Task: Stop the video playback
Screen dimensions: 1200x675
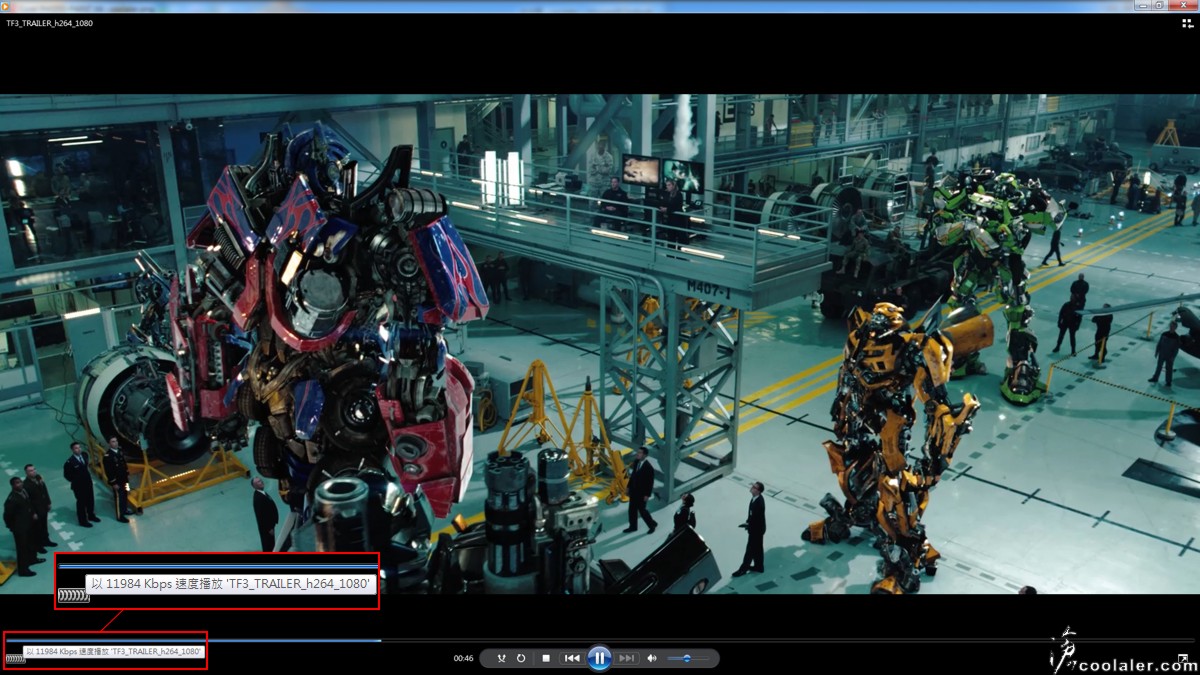Action: (x=546, y=658)
